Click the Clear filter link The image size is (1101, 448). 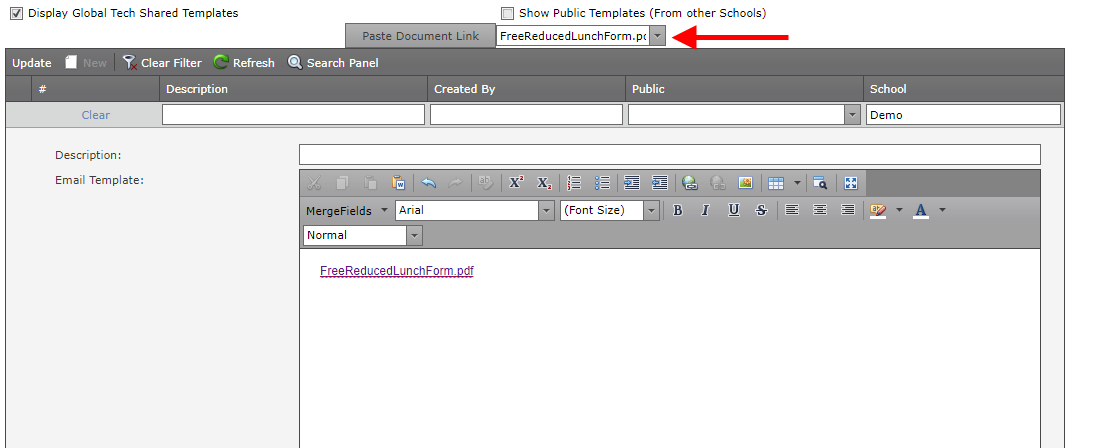tap(95, 115)
